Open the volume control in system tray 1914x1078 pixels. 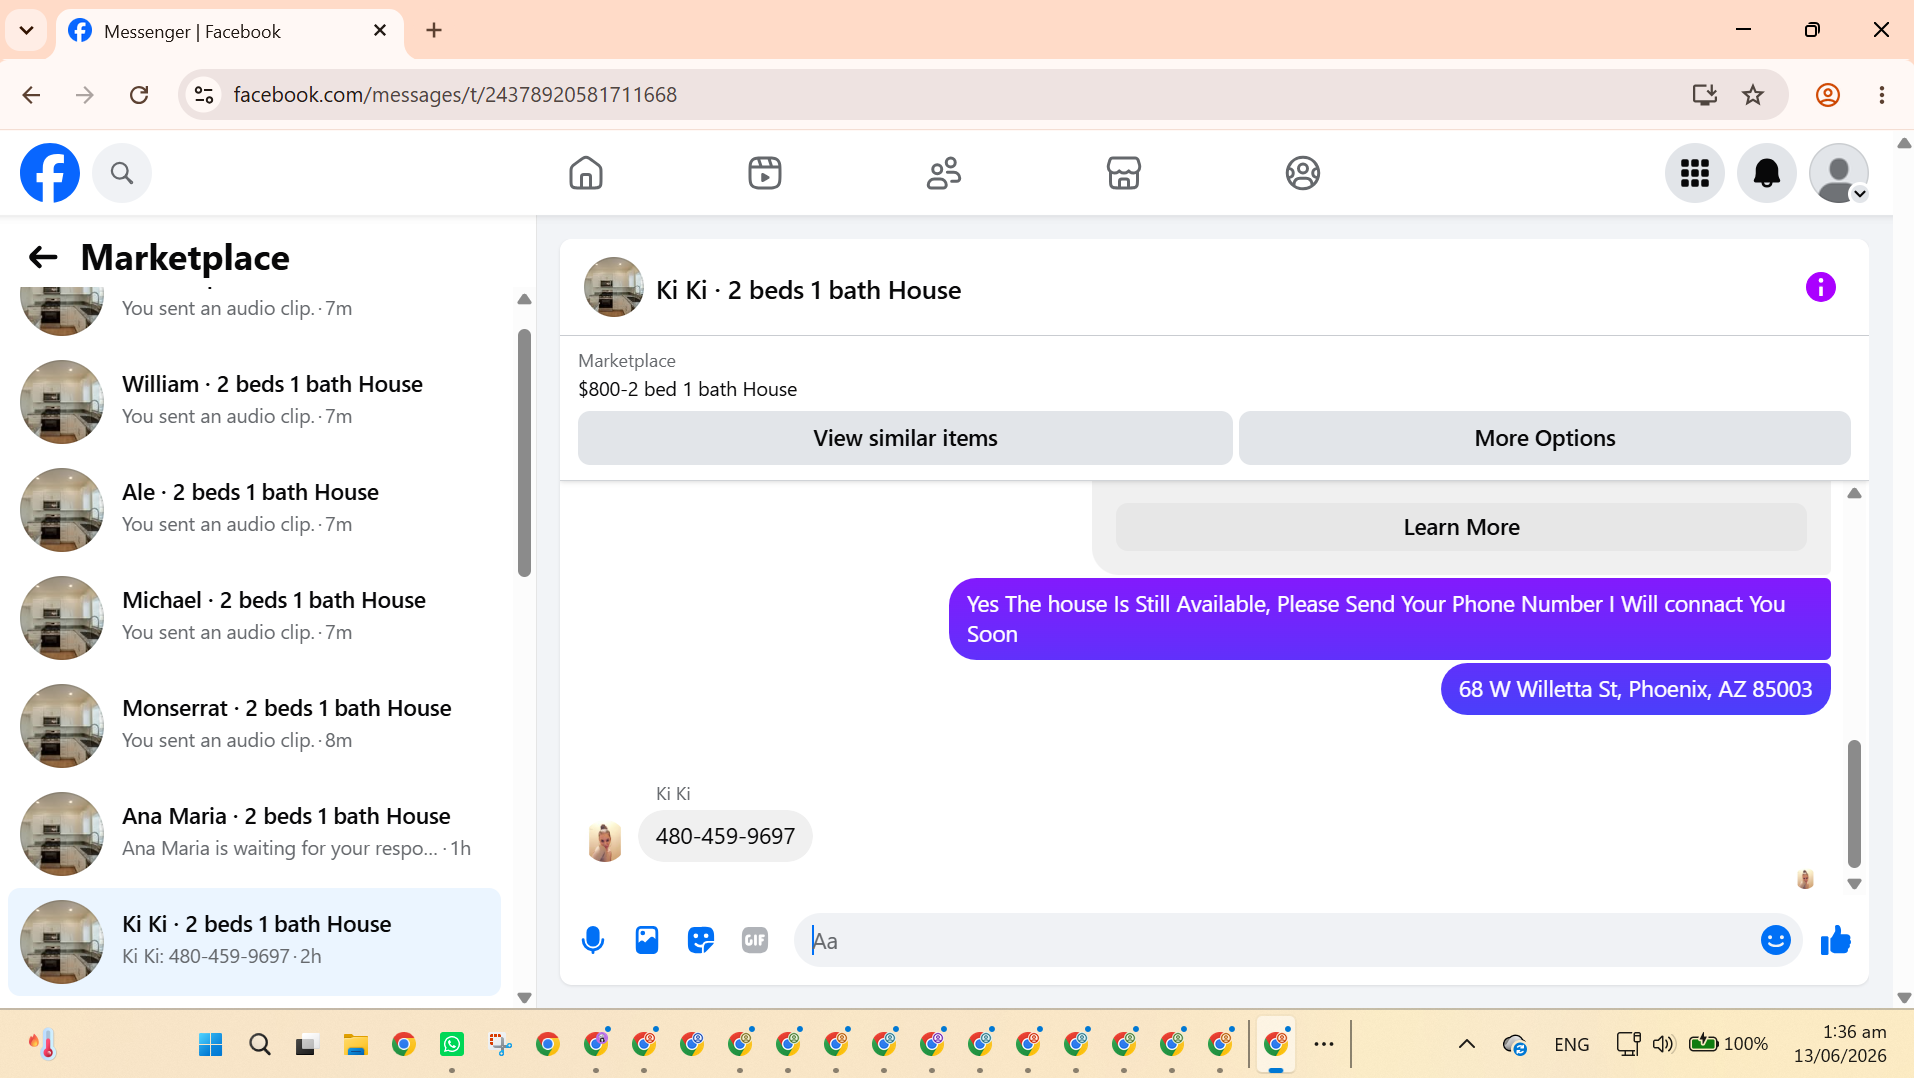[1663, 1044]
